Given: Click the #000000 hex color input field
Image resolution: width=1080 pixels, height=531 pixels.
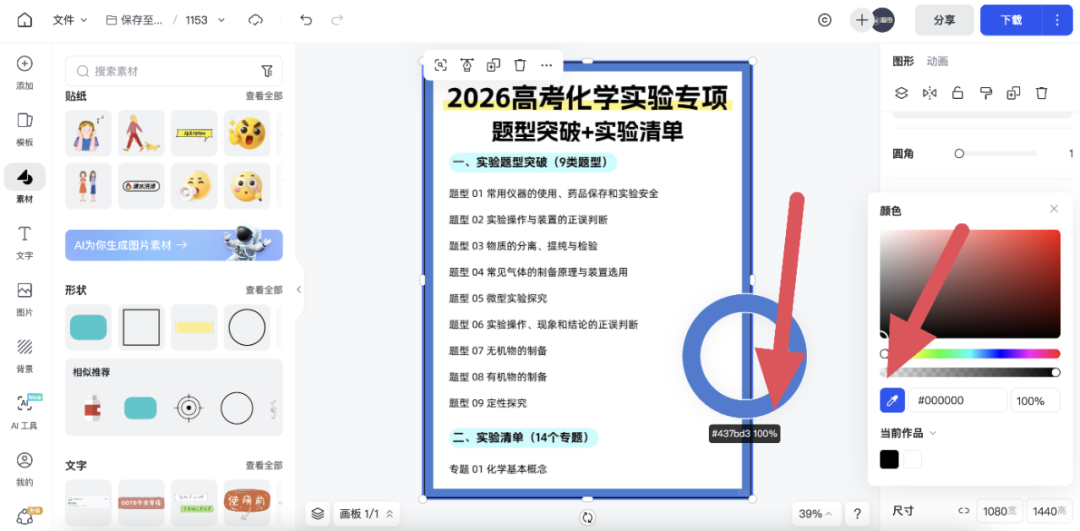Looking at the screenshot, I should (957, 400).
